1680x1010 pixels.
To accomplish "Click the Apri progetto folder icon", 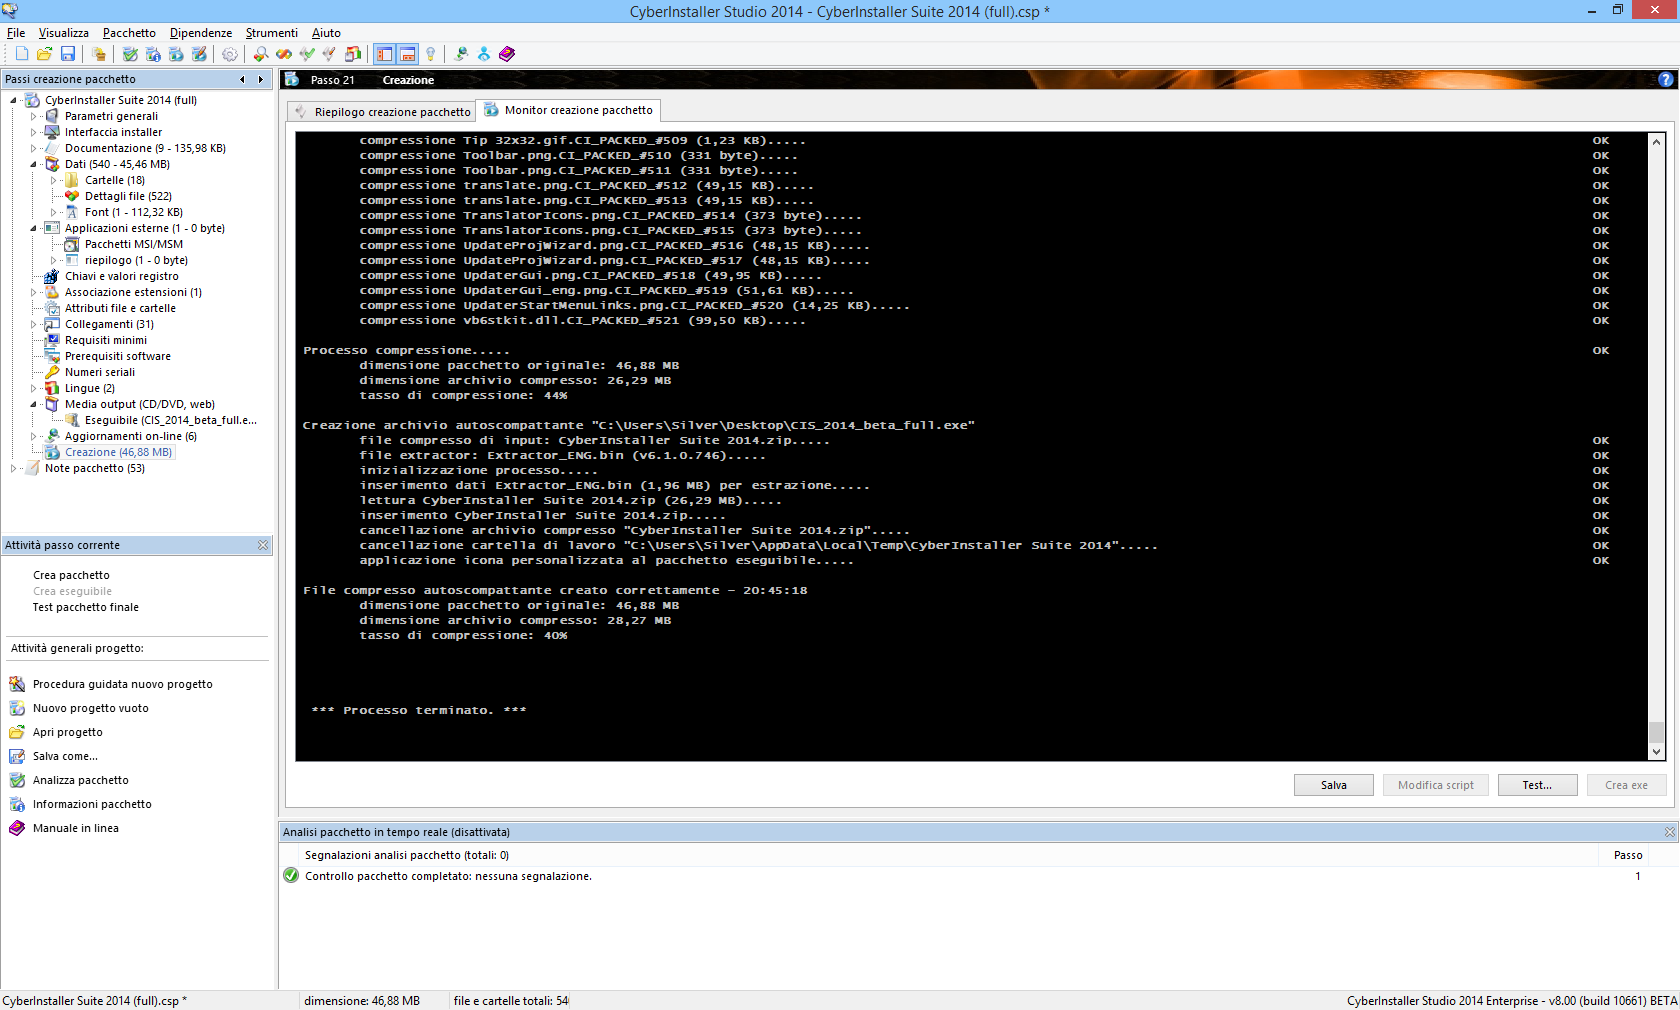I will point(17,732).
